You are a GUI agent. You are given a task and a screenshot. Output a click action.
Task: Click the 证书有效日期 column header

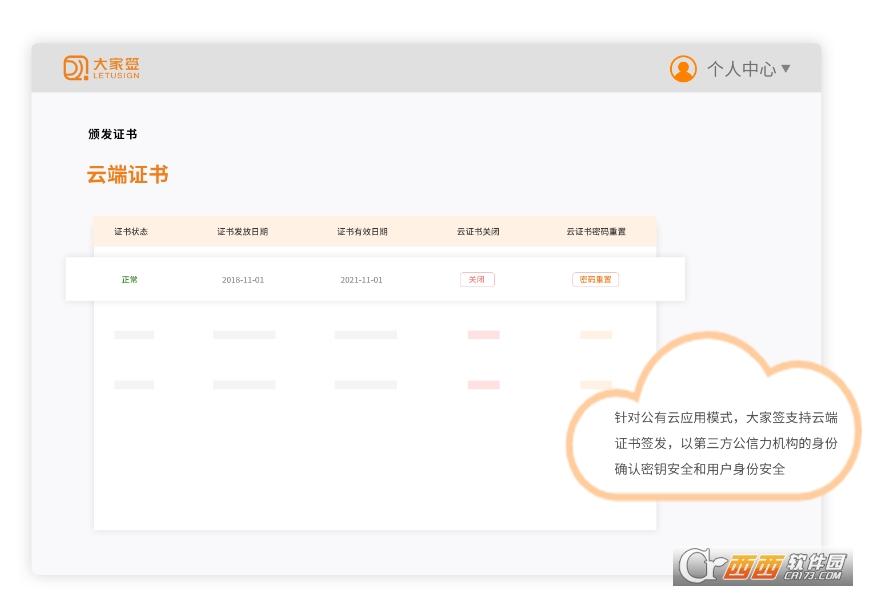click(362, 232)
